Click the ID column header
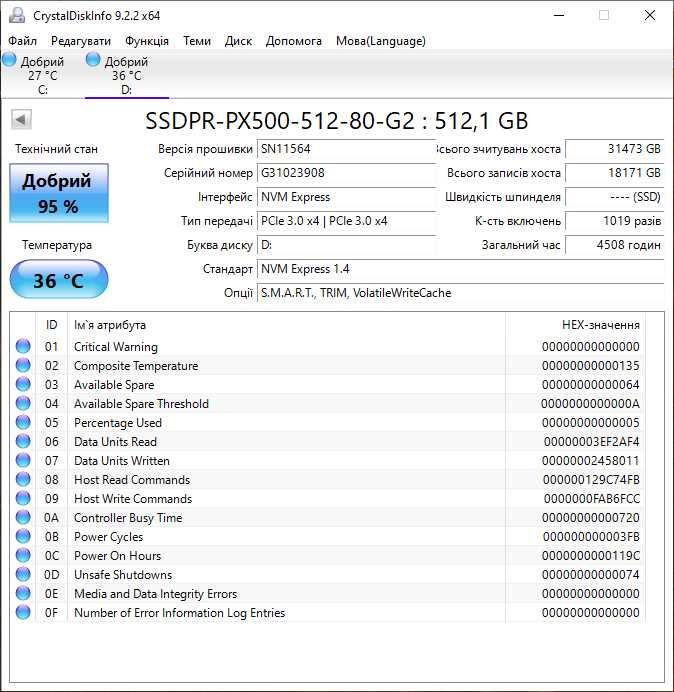674x692 pixels. (51, 325)
